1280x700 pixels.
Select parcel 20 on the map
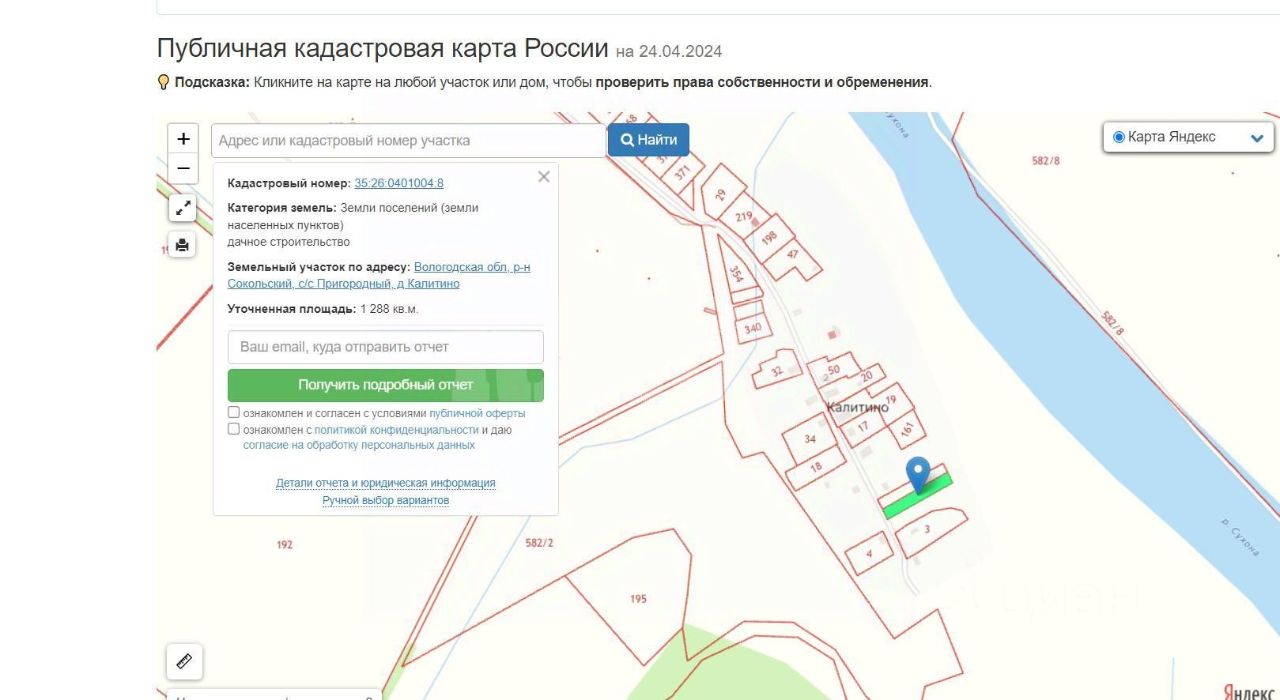click(x=866, y=377)
